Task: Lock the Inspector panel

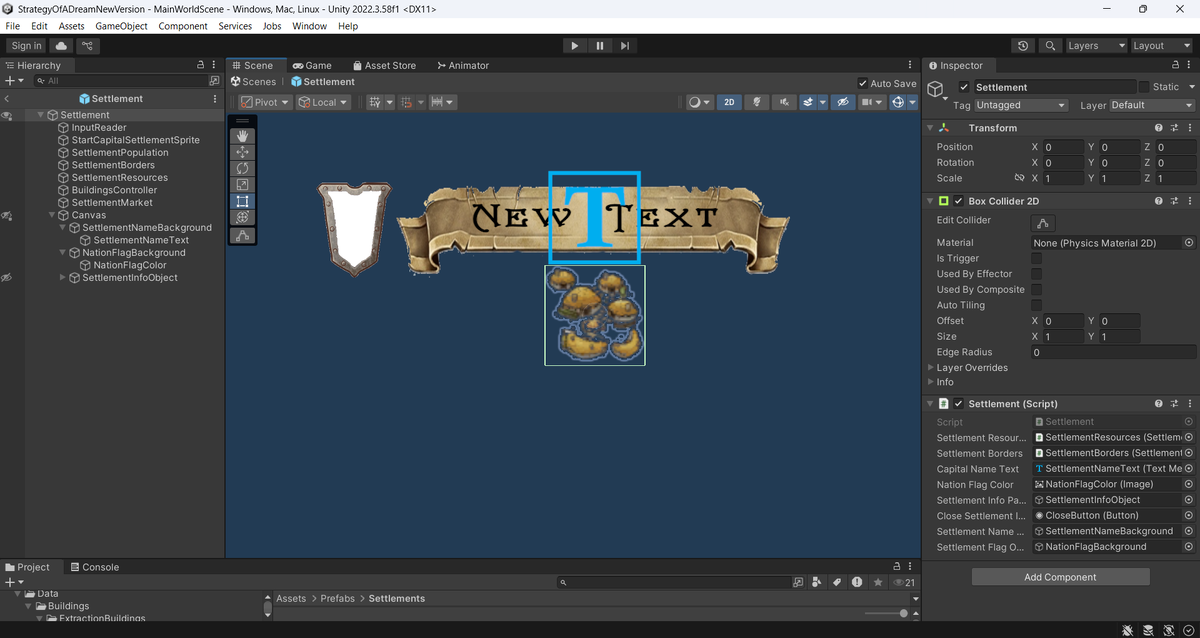Action: coord(1174,65)
